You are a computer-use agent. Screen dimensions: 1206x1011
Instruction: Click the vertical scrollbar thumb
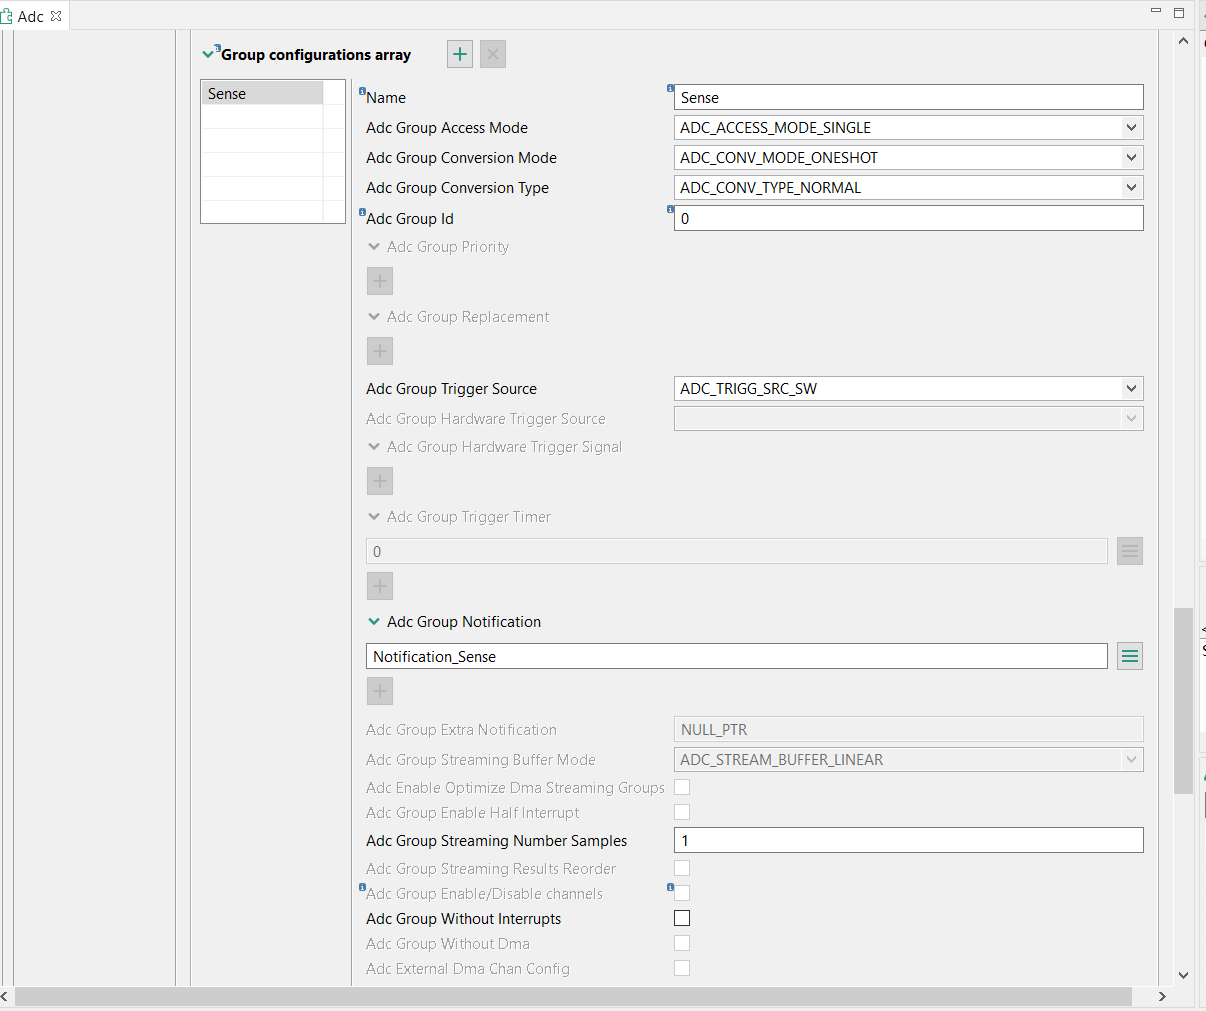click(x=1184, y=700)
